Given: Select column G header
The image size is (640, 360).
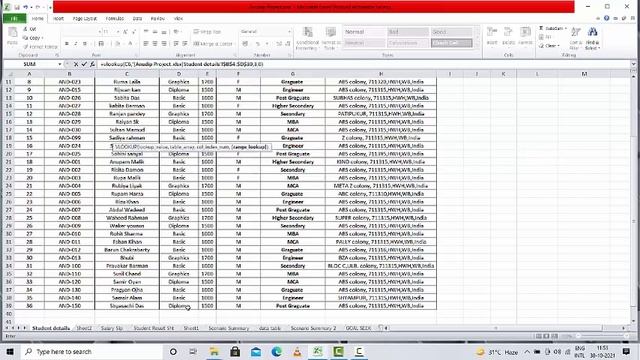Looking at the screenshot, I should click(293, 74).
